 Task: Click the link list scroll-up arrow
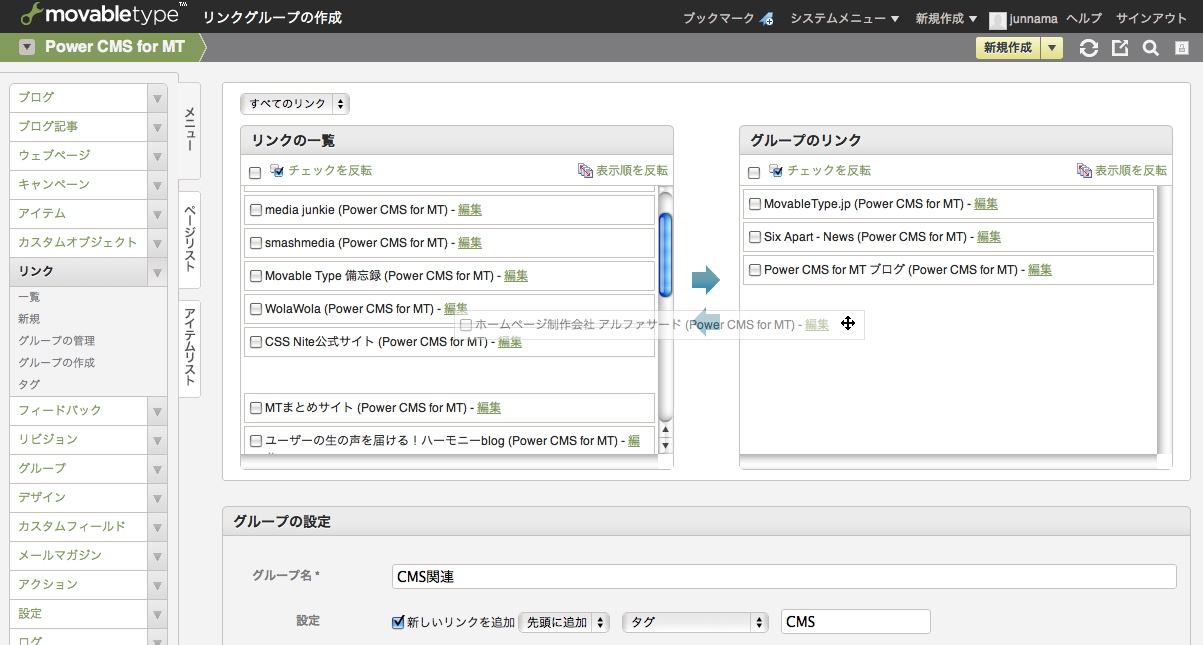[x=665, y=431]
